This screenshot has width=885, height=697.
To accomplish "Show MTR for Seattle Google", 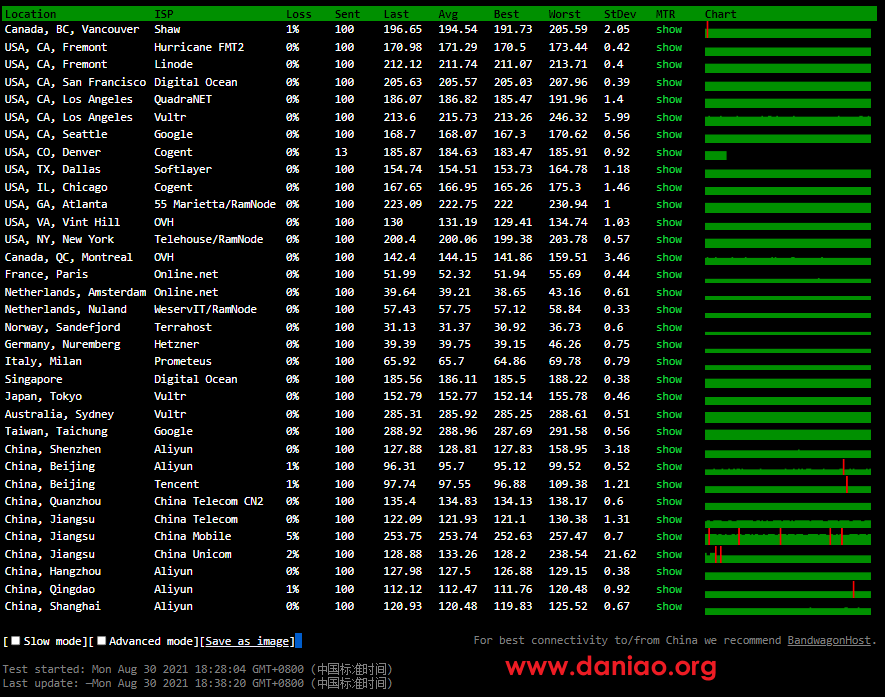I will [x=669, y=134].
